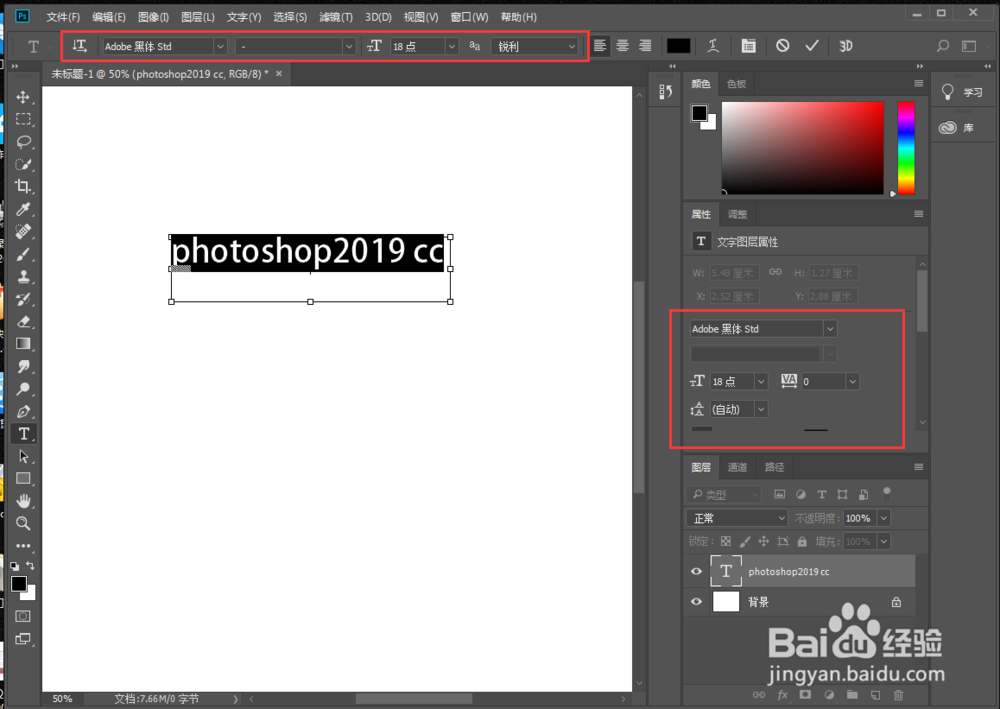Open the 滤镜(T) menu
The width and height of the screenshot is (1000, 709).
click(335, 17)
